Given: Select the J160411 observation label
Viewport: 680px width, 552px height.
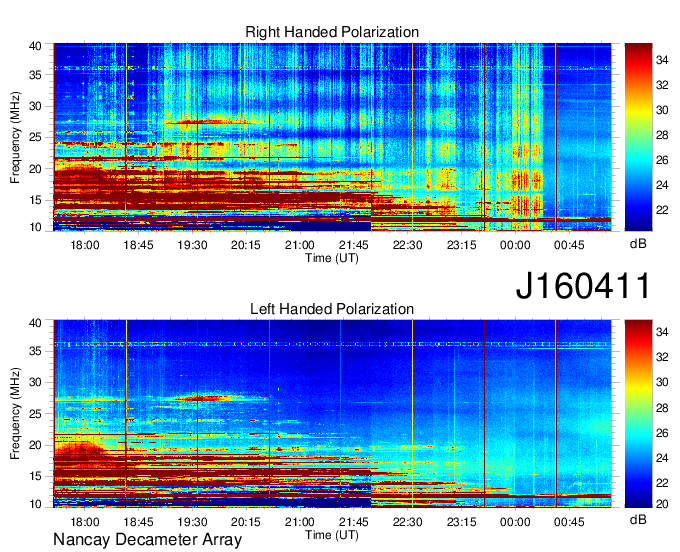Looking at the screenshot, I should [583, 286].
